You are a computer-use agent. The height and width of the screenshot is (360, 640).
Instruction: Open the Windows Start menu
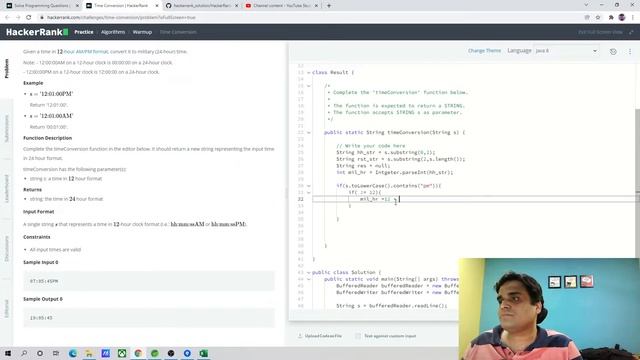(x=8, y=353)
